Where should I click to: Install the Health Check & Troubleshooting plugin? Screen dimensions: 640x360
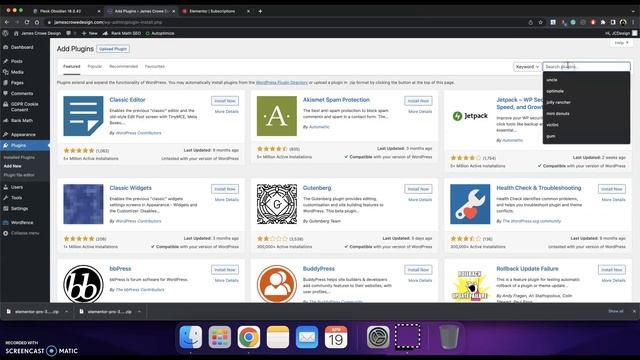tap(611, 189)
